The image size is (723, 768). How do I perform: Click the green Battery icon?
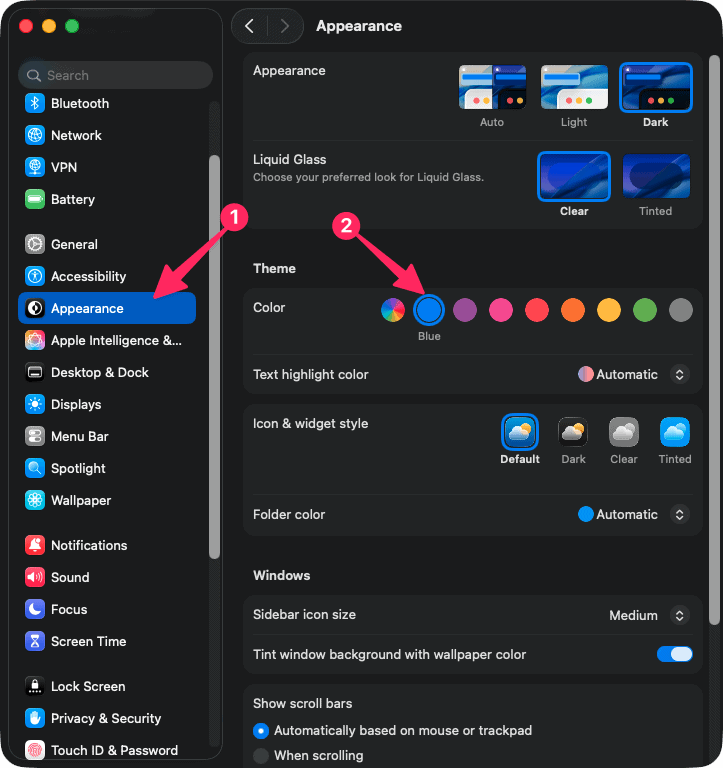35,199
